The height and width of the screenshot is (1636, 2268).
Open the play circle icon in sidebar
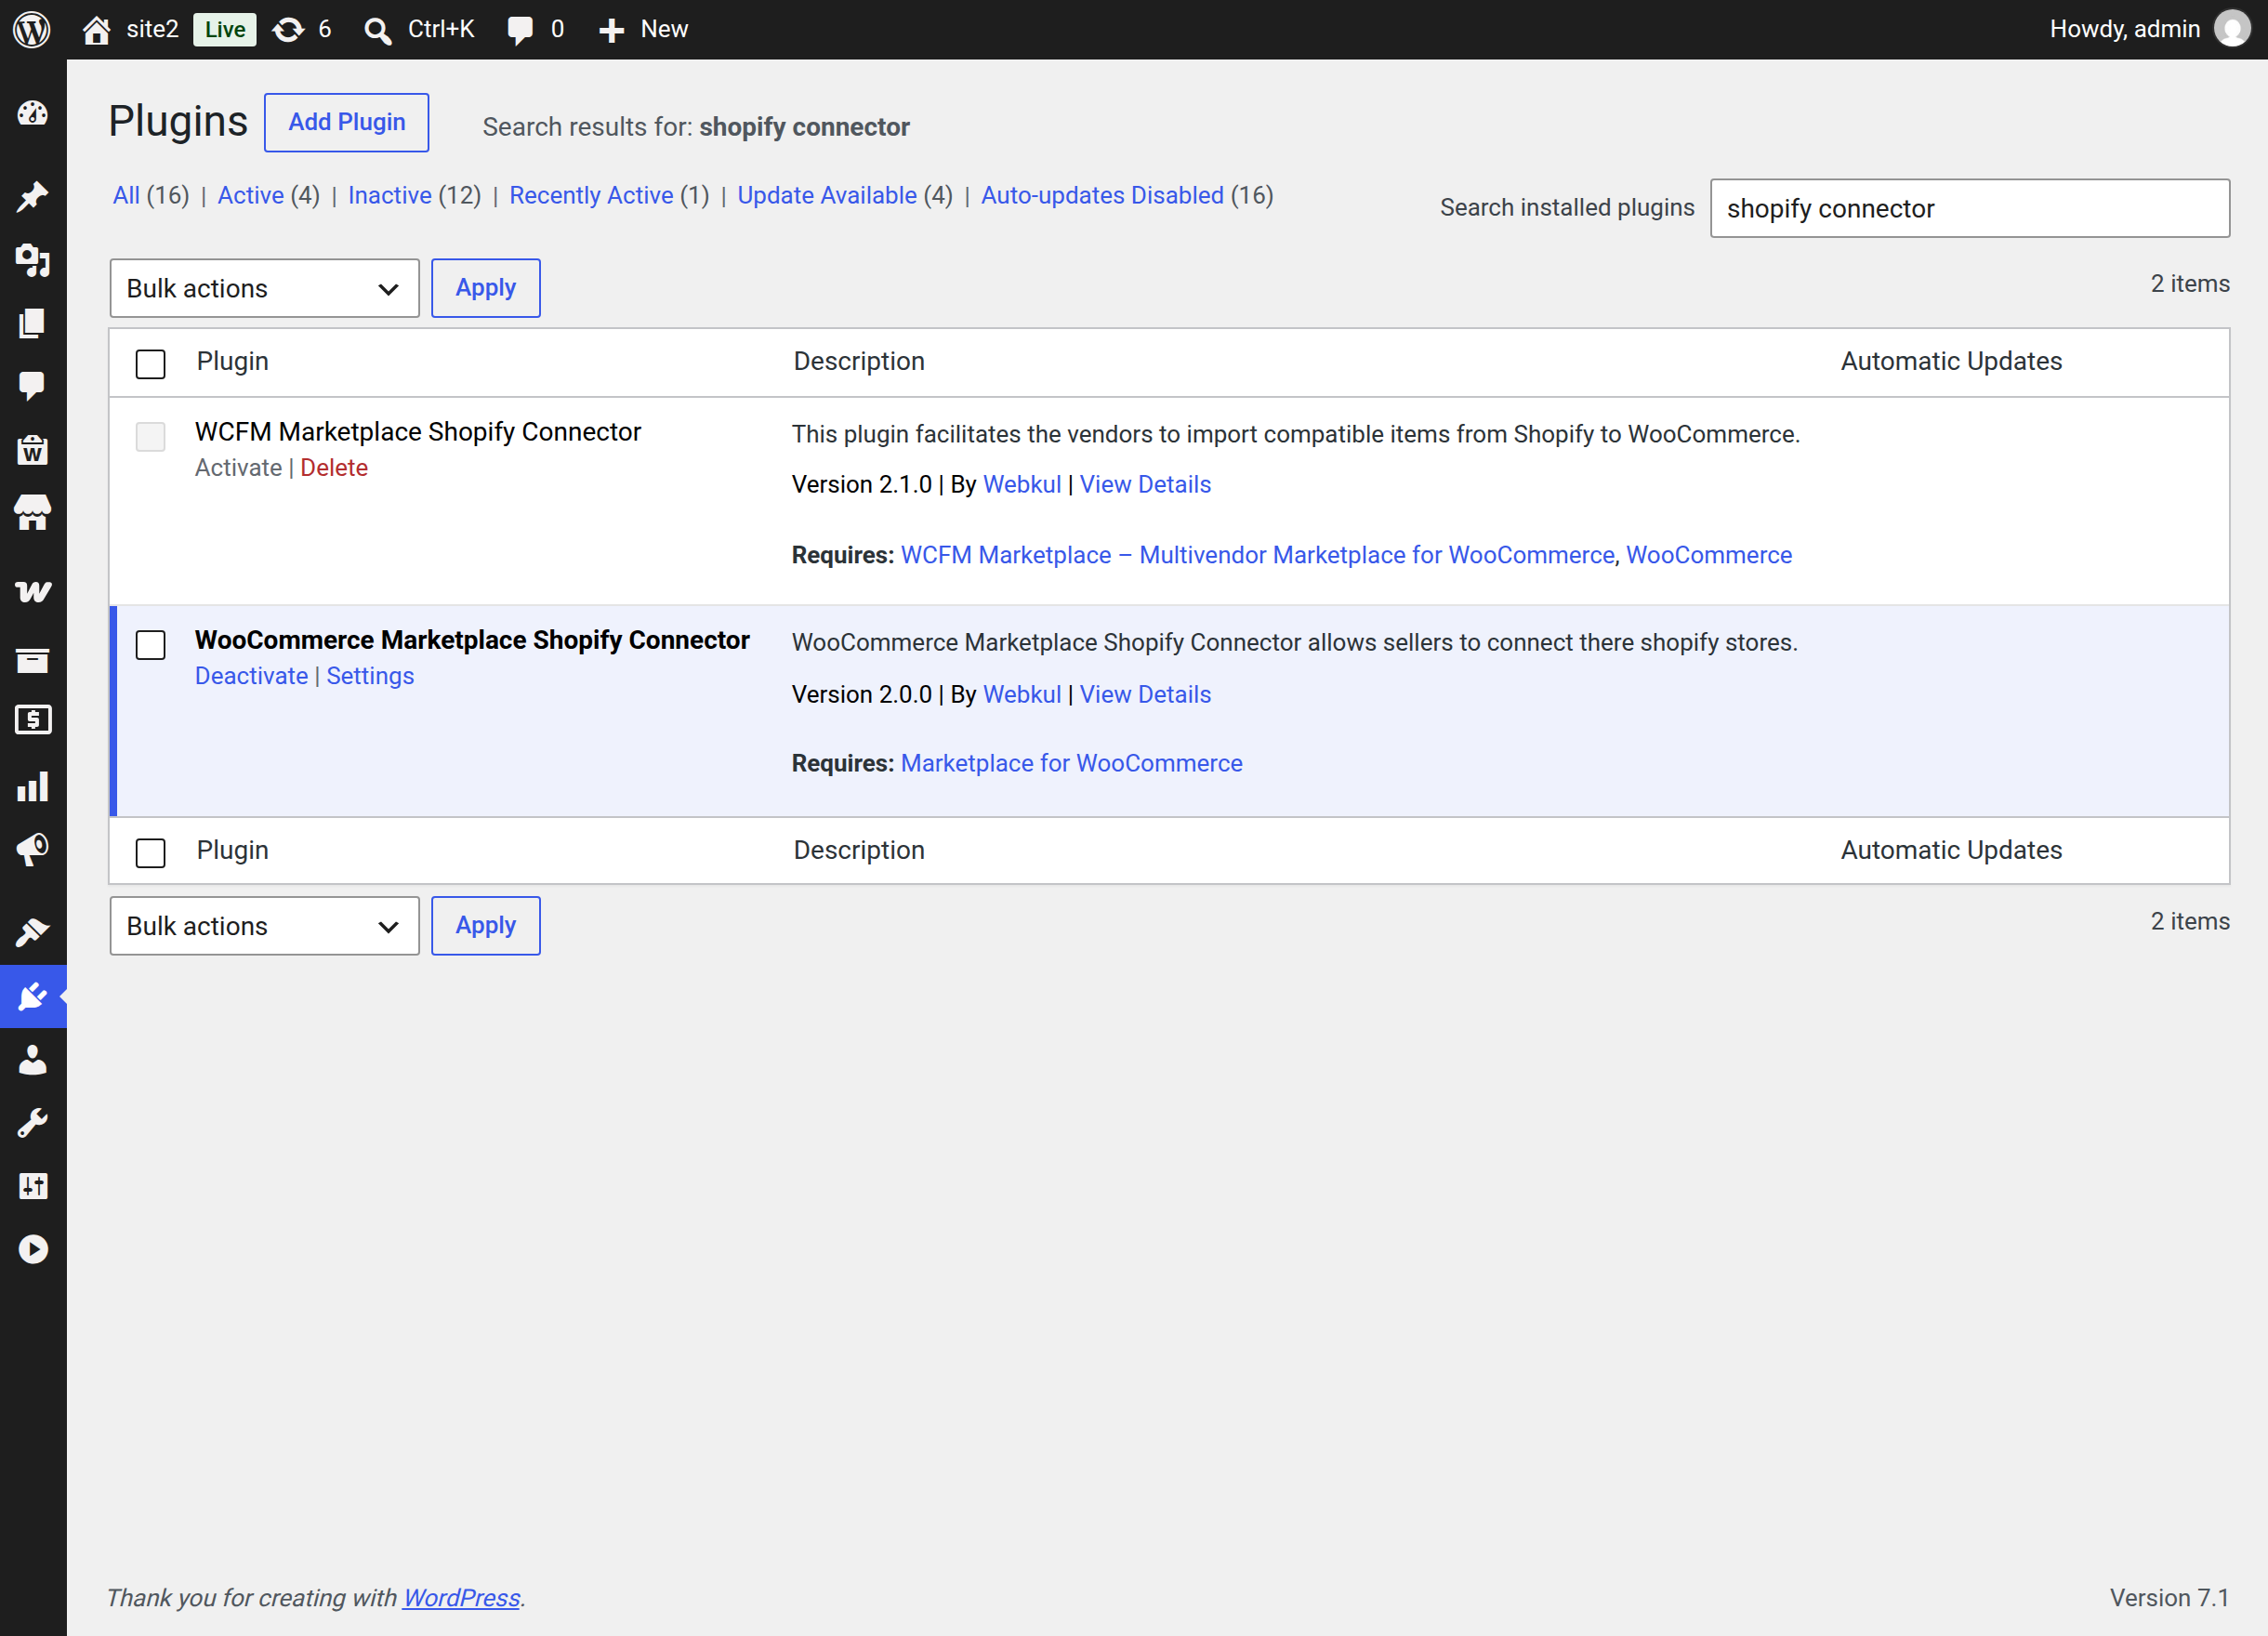pos(33,1249)
